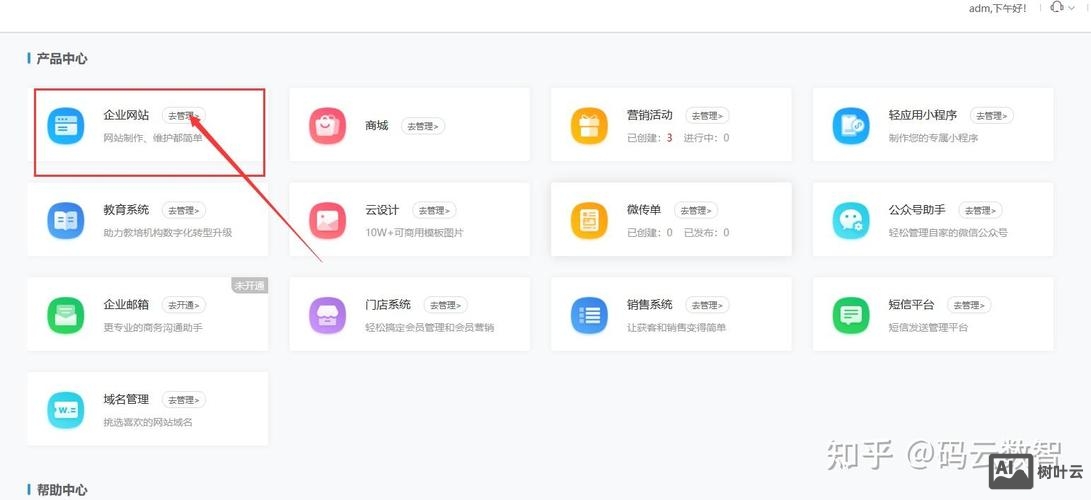Image resolution: width=1091 pixels, height=500 pixels.
Task: Click the 轻松搞定会员管理和会员营销 description
Action: click(x=429, y=327)
